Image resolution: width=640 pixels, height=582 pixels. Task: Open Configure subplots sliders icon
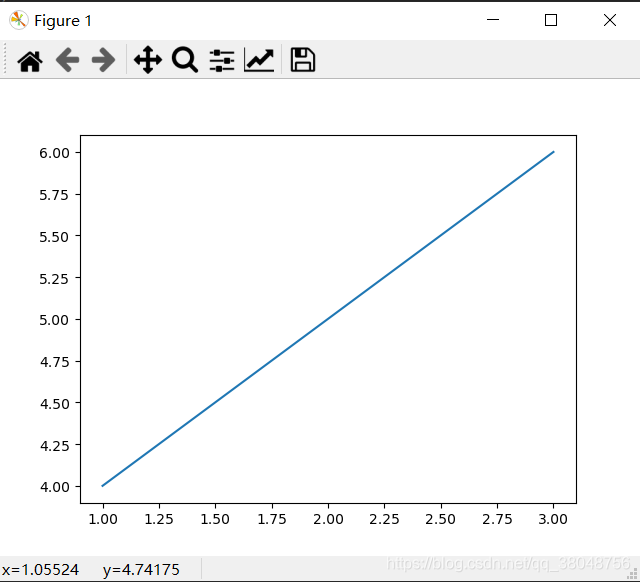222,60
